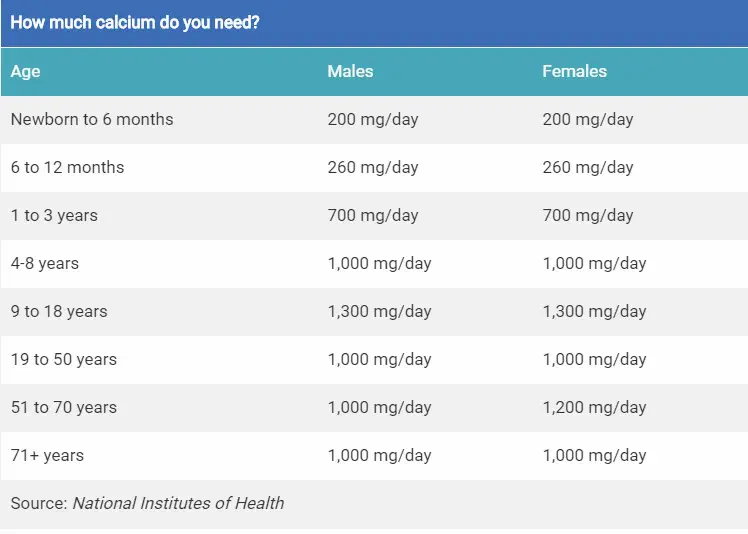Viewport: 748px width, 534px height.
Task: Click the "How much calcium do you need?" title
Action: point(135,22)
